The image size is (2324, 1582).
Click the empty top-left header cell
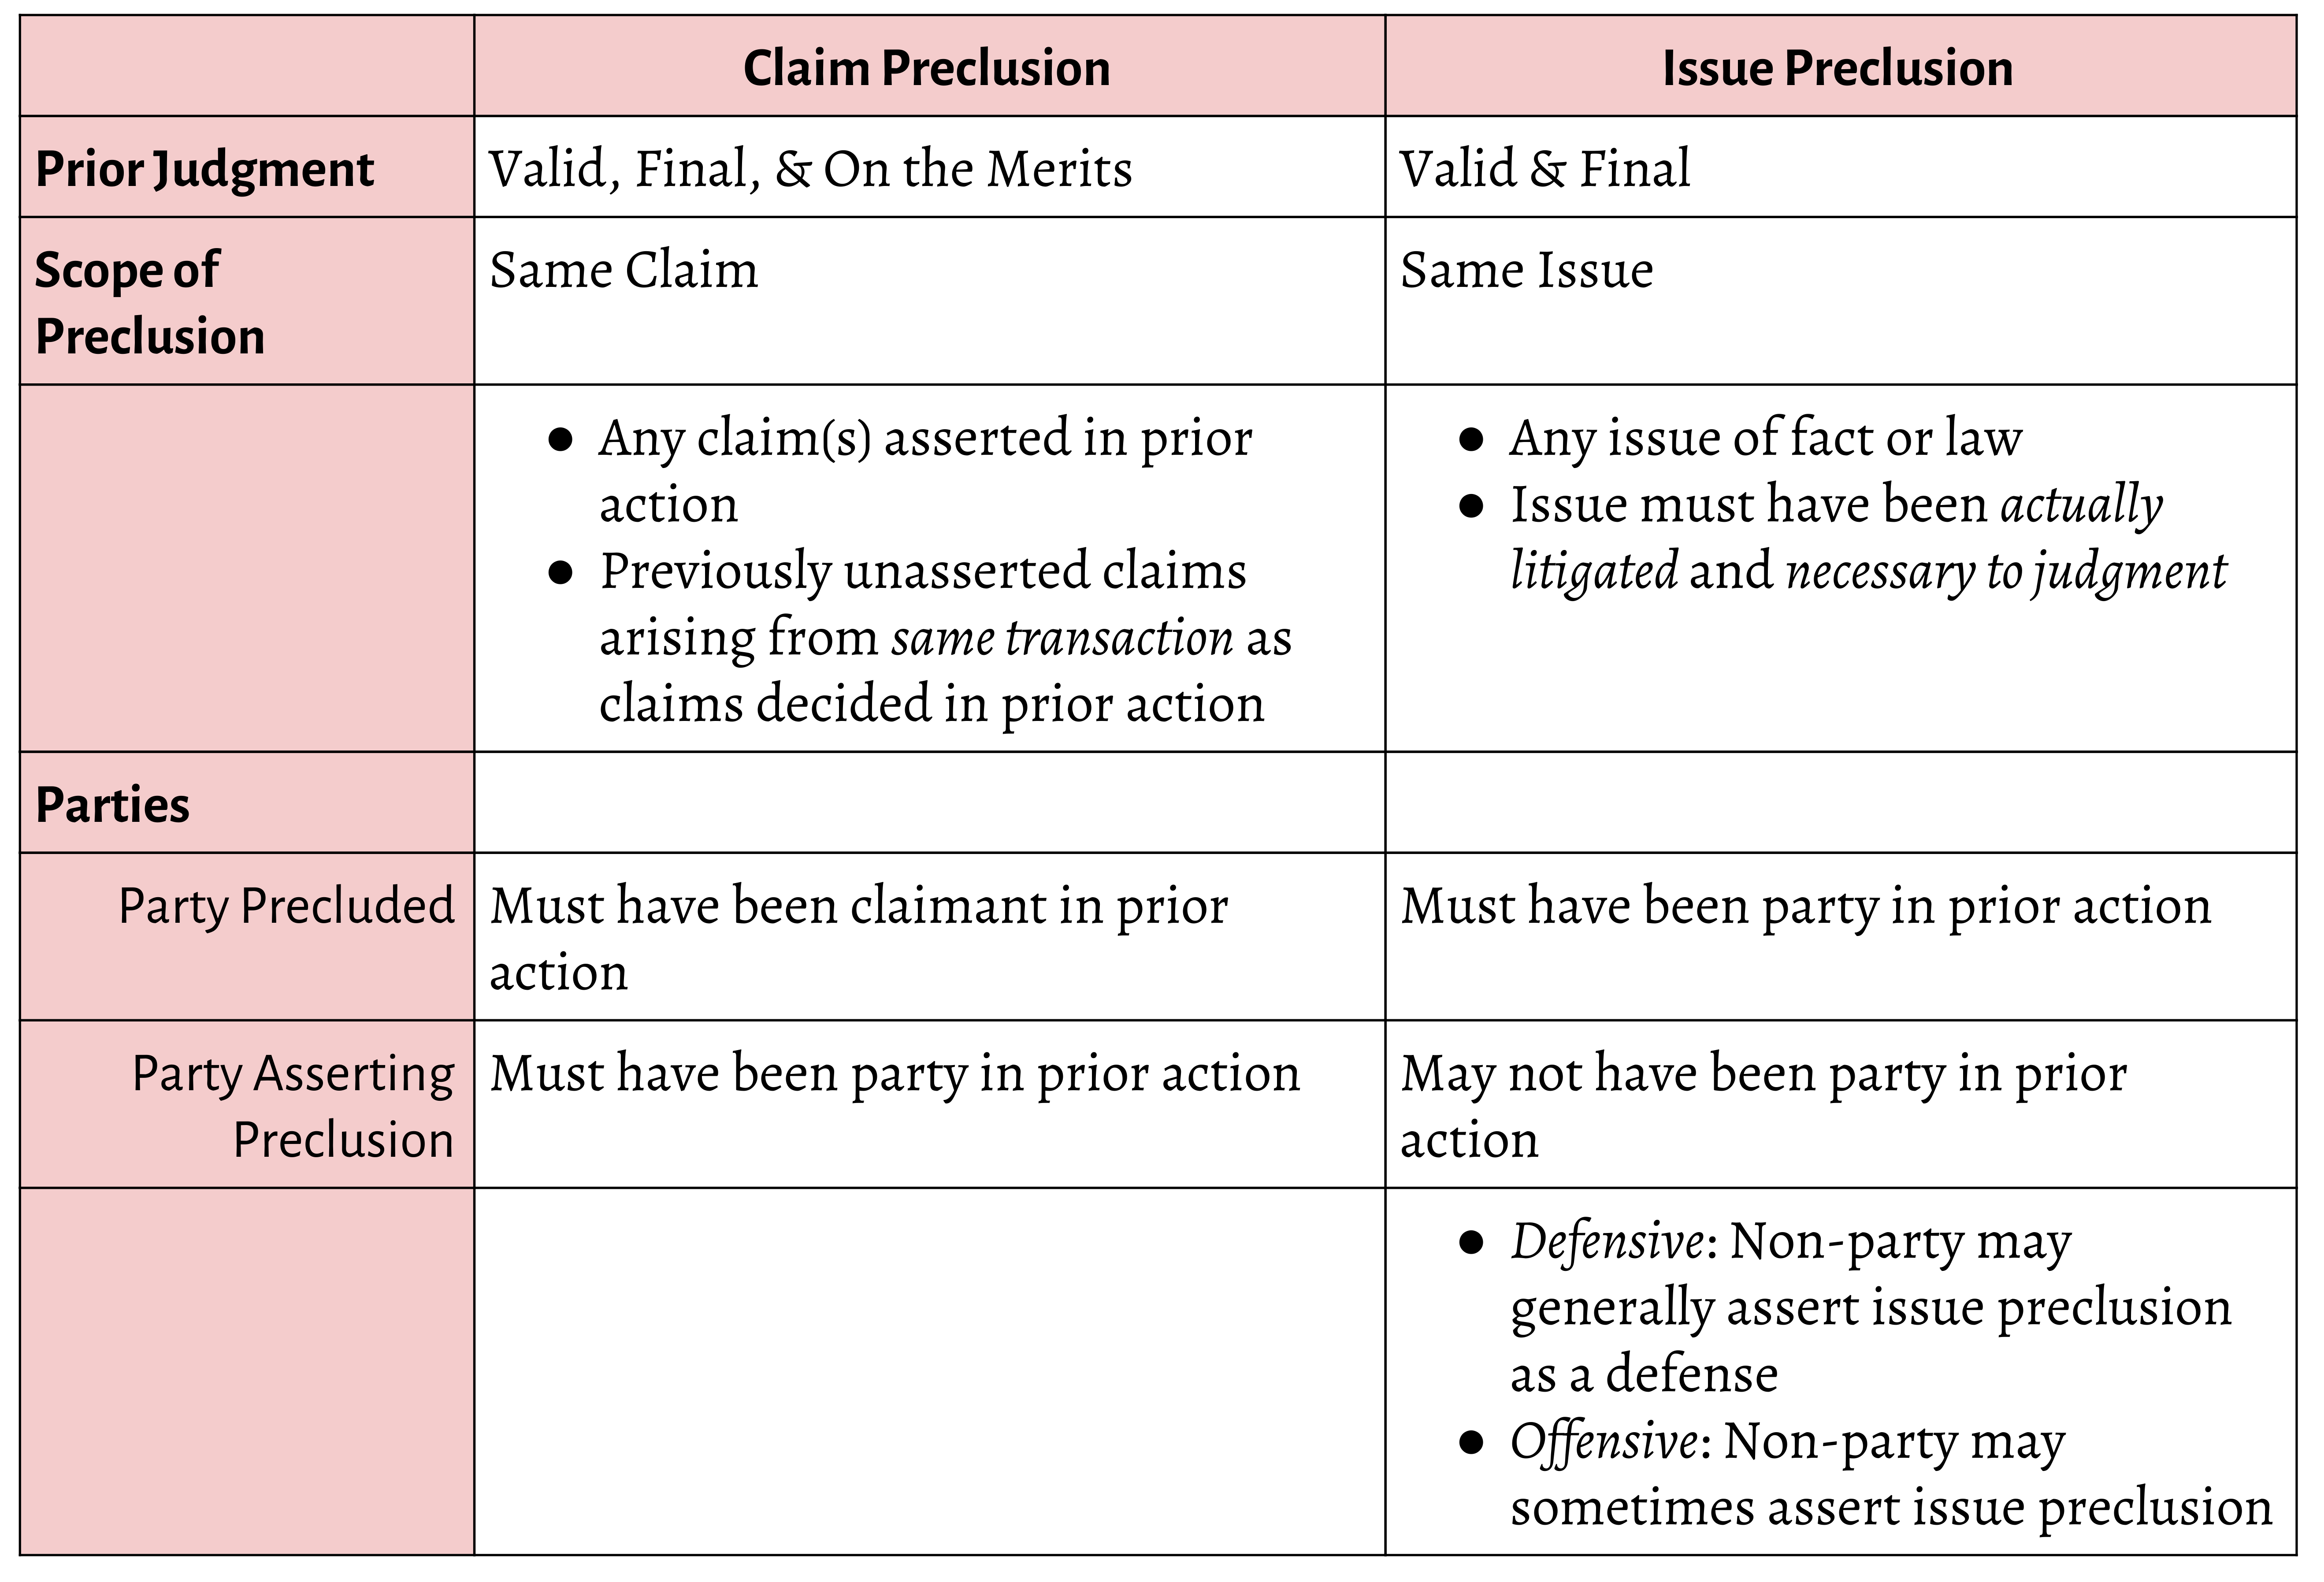(x=247, y=66)
